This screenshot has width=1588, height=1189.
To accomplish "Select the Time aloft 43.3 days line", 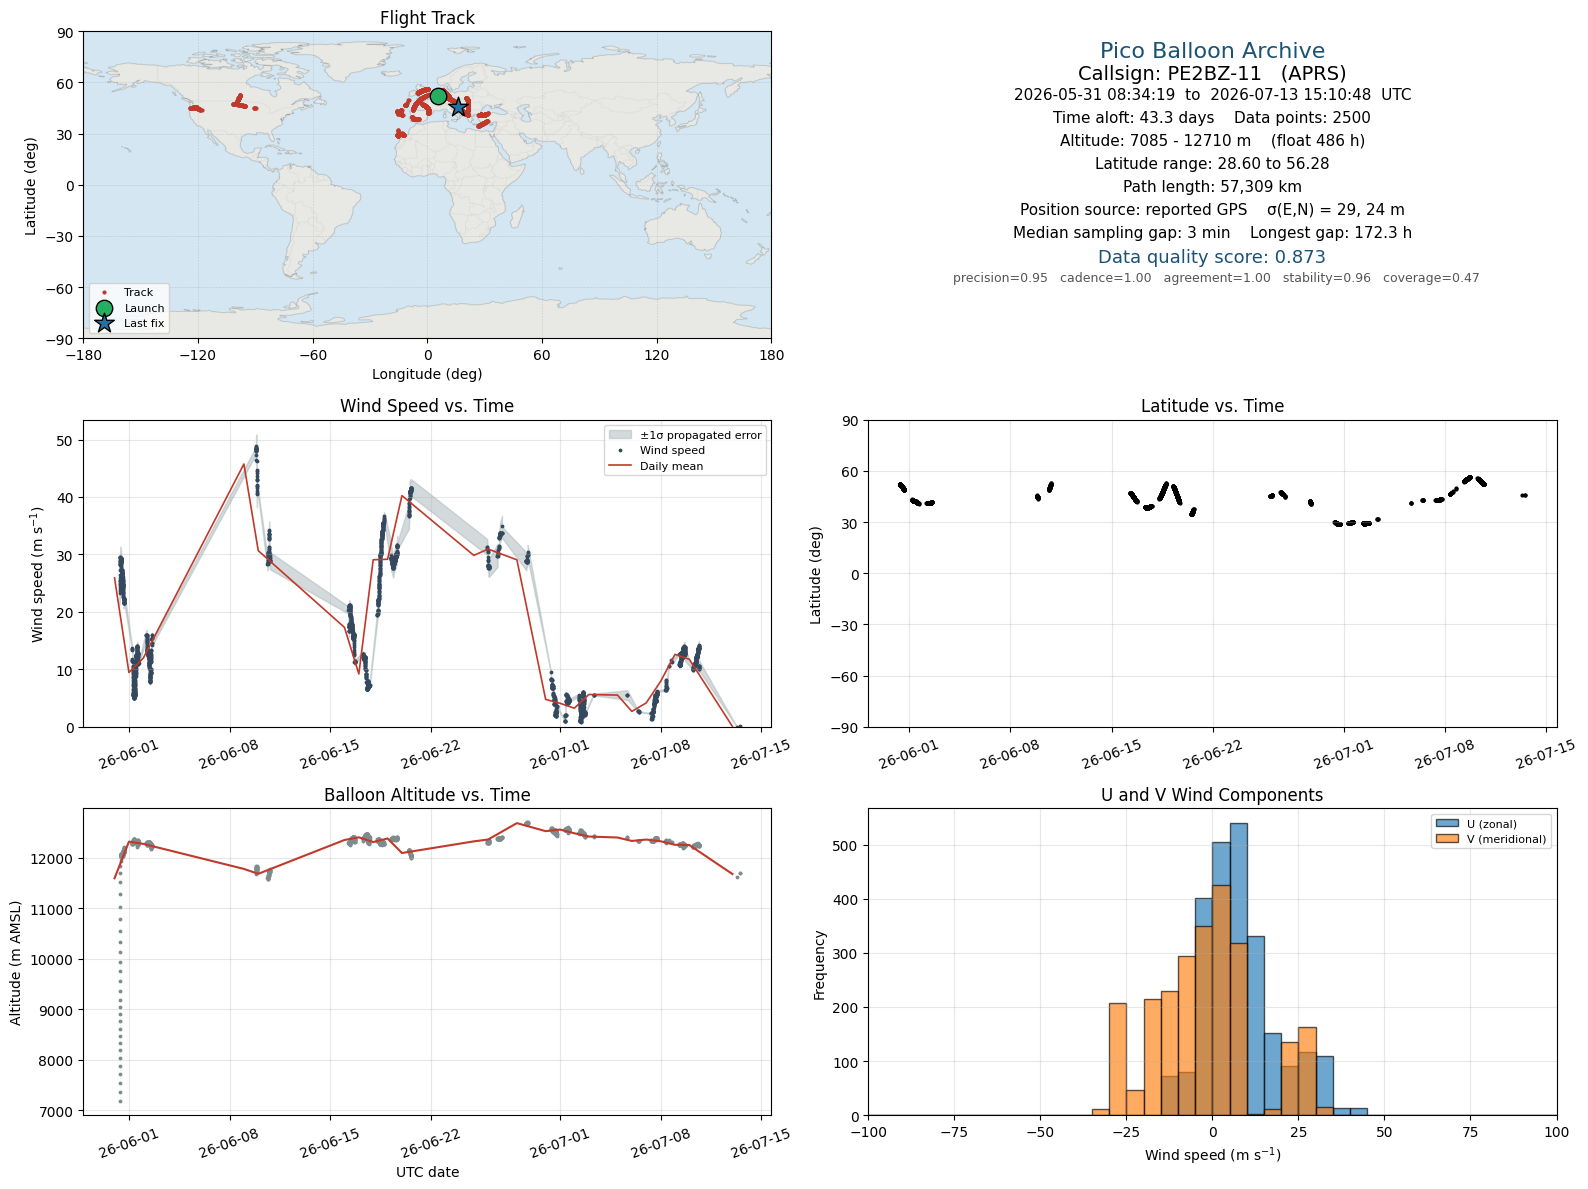I will (1212, 118).
